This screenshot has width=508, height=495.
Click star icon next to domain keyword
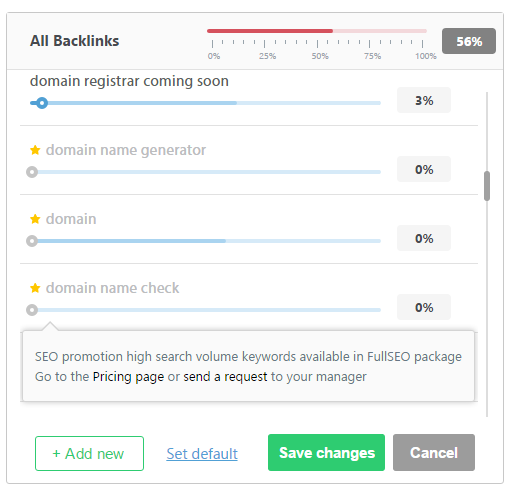(35, 219)
